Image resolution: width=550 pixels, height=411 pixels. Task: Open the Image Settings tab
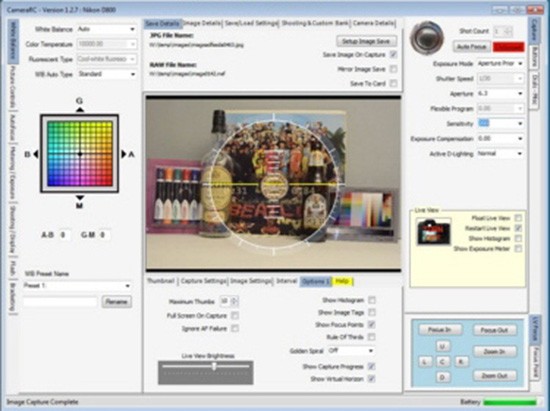[x=251, y=281]
